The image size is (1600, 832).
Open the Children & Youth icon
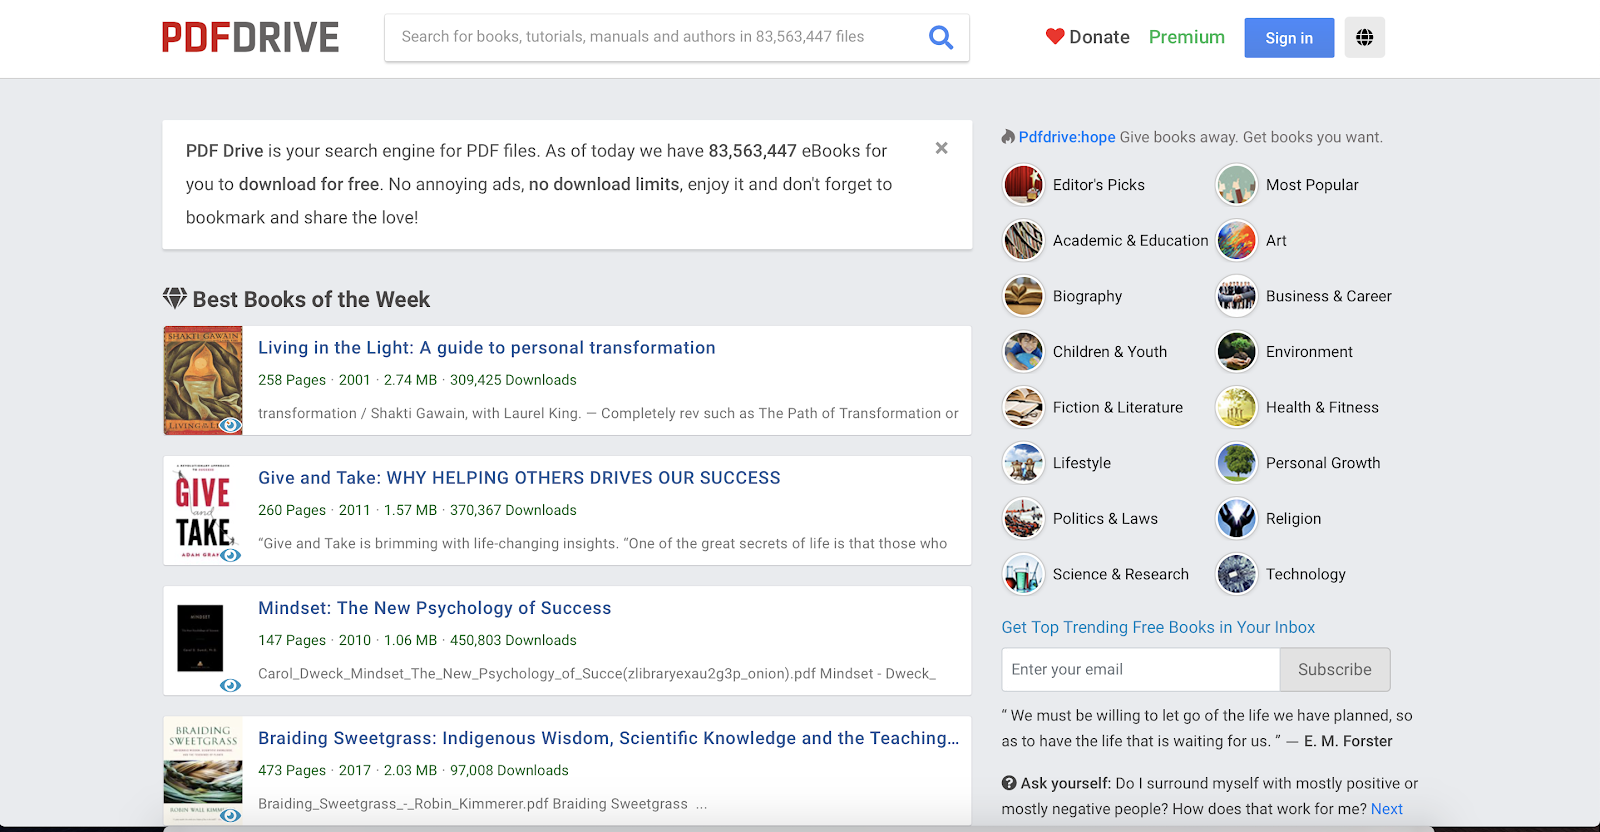click(x=1023, y=352)
